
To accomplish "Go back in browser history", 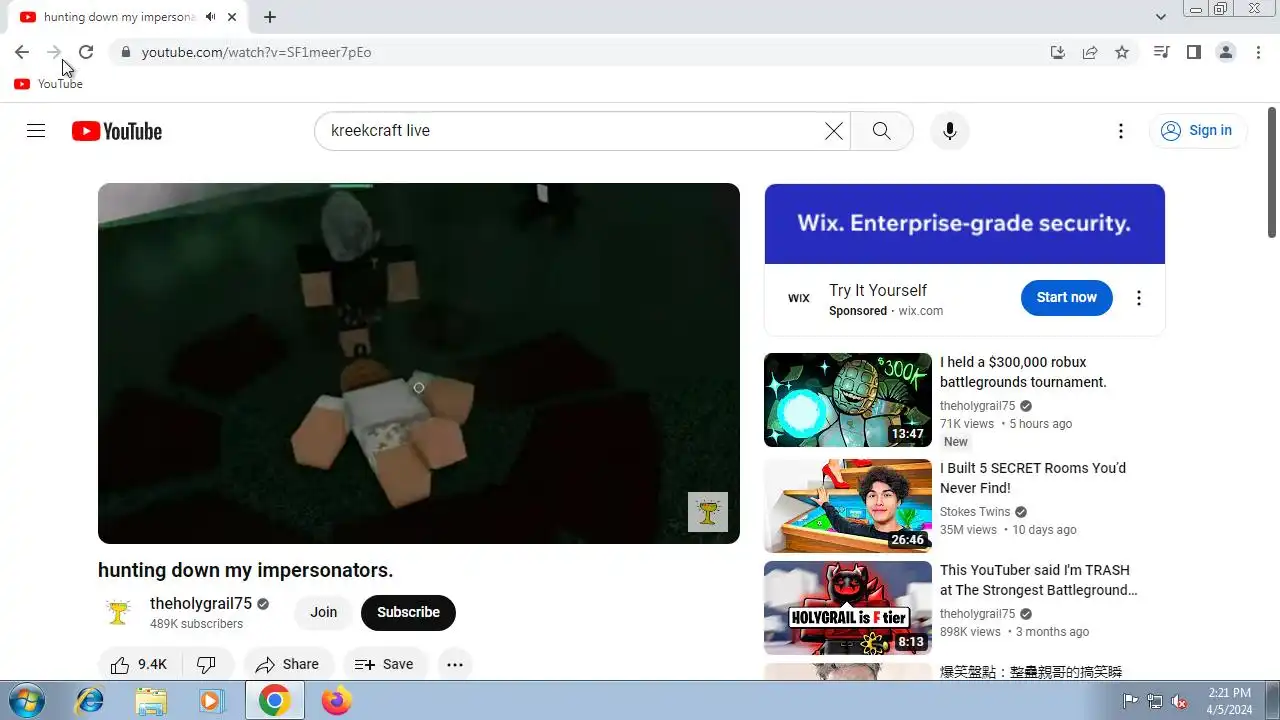I will 22,52.
